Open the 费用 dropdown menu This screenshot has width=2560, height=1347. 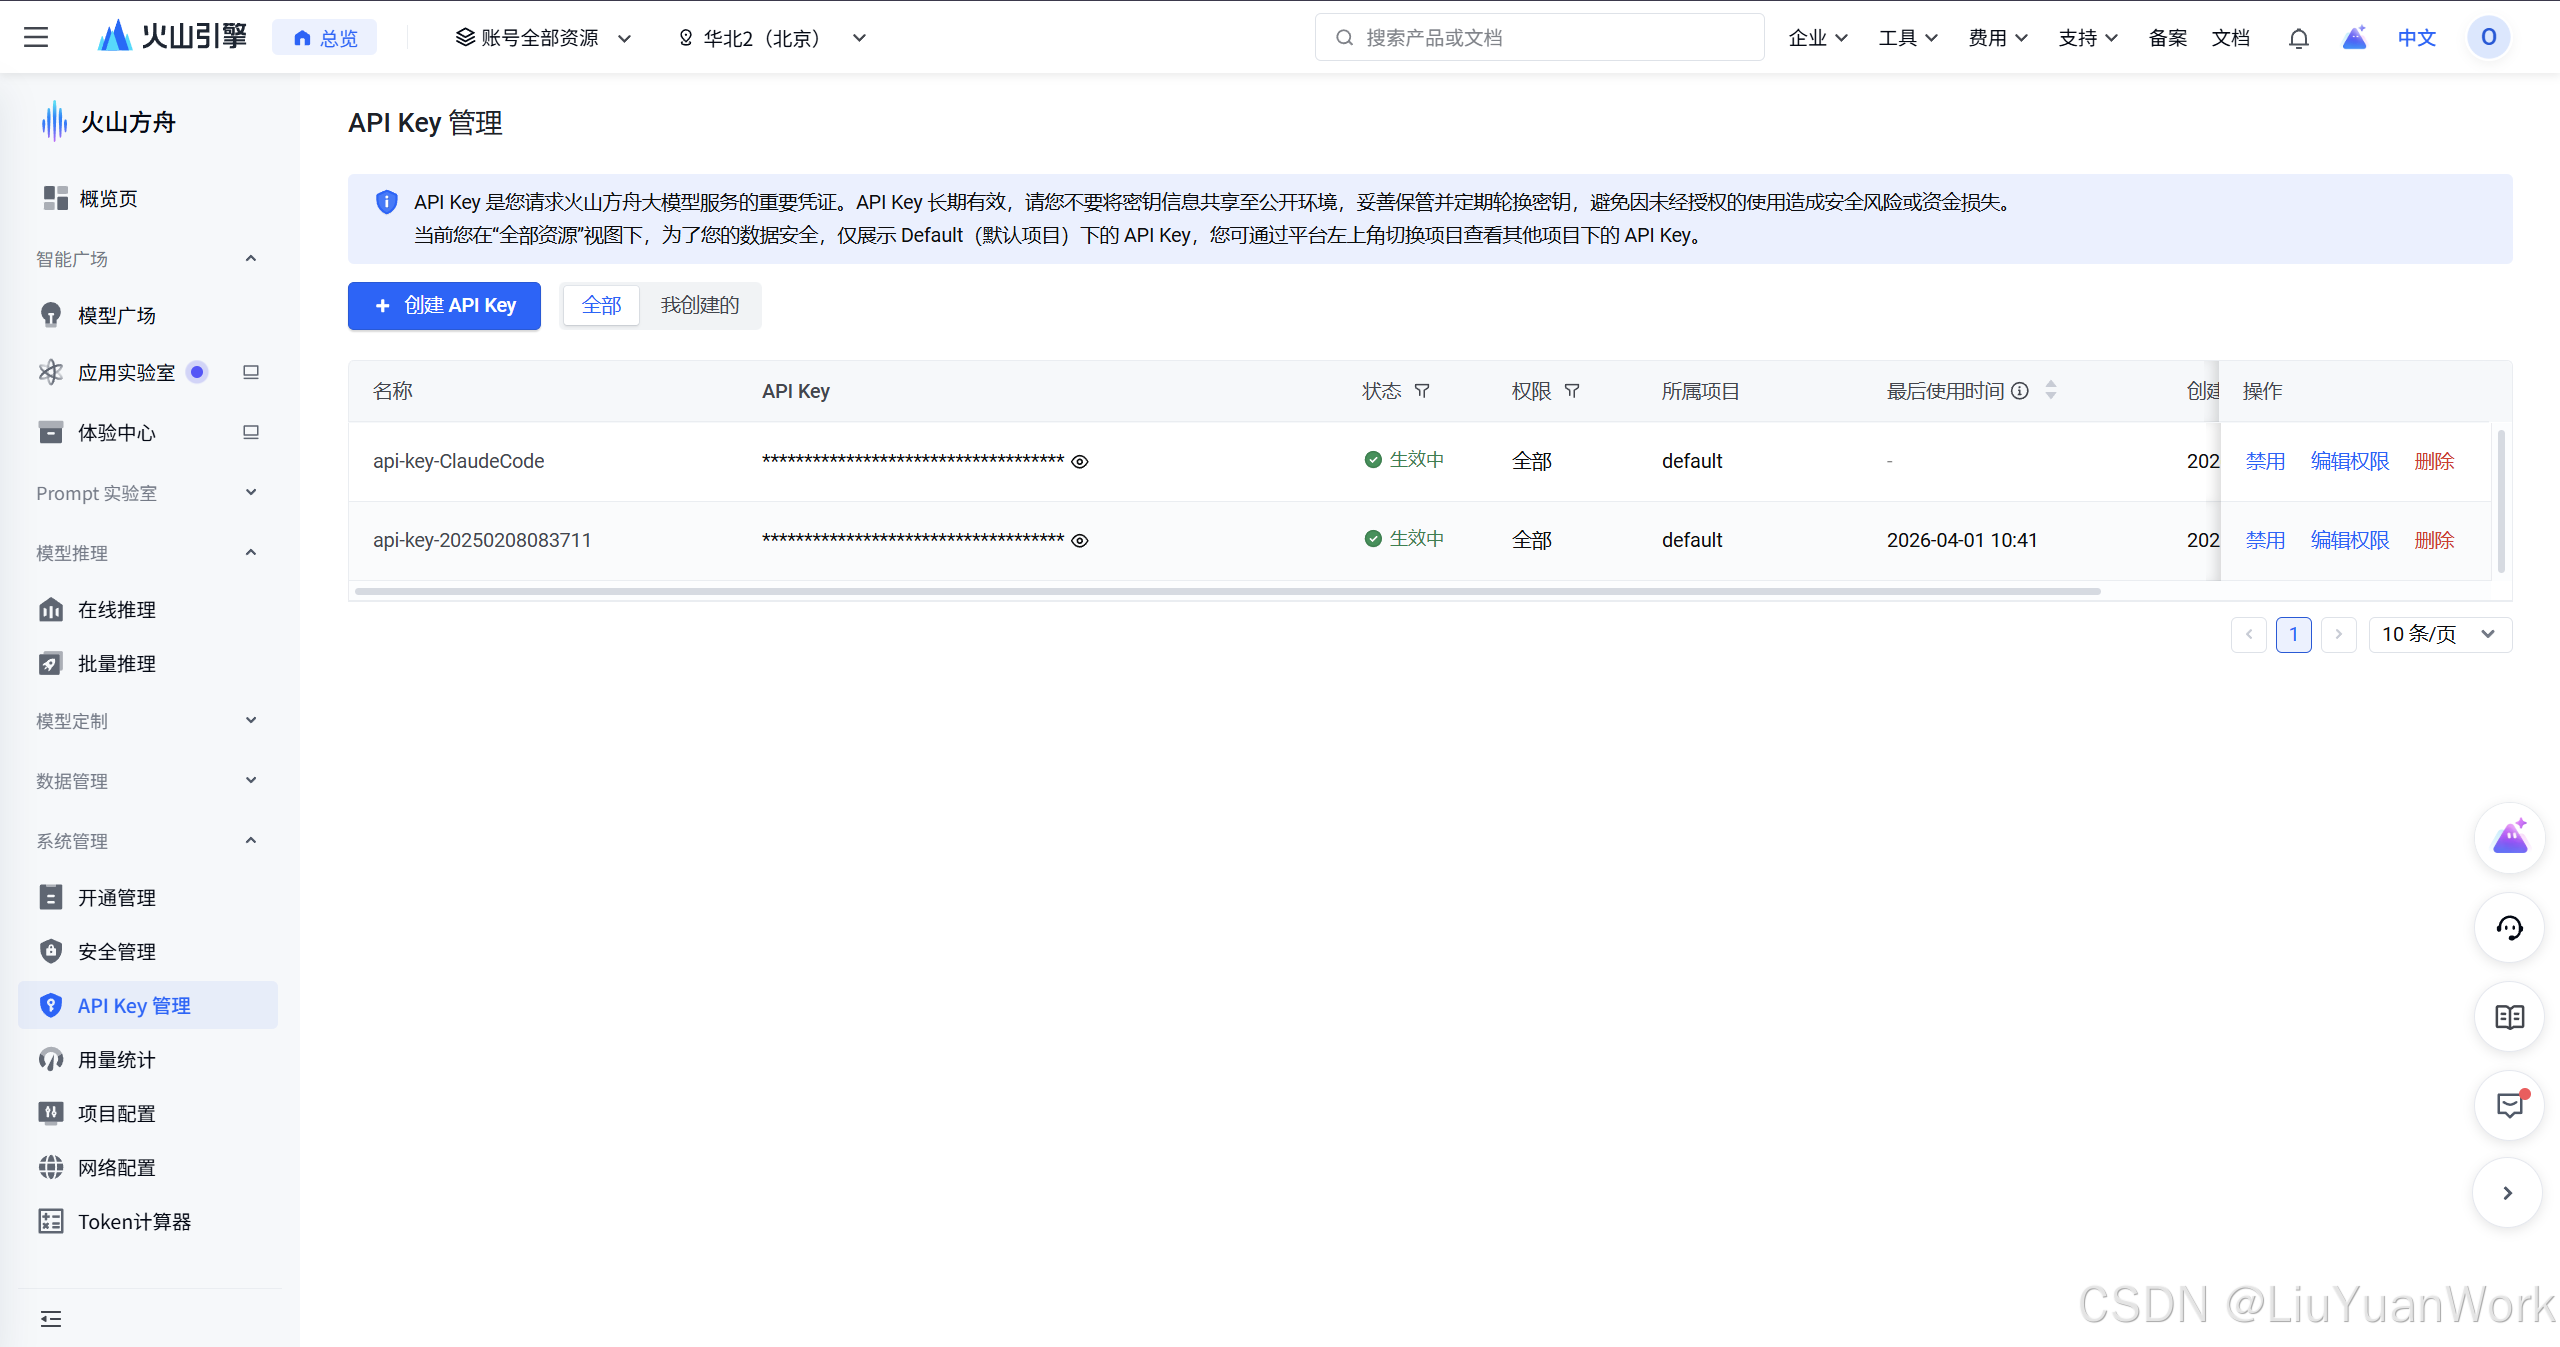click(x=1998, y=38)
